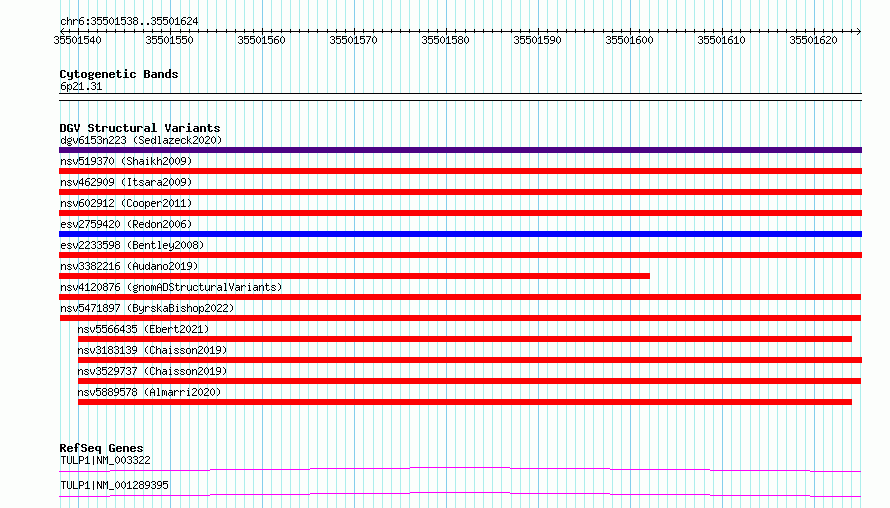Image resolution: width=890 pixels, height=508 pixels.
Task: Click ruler position 35501570
Action: 353,40
